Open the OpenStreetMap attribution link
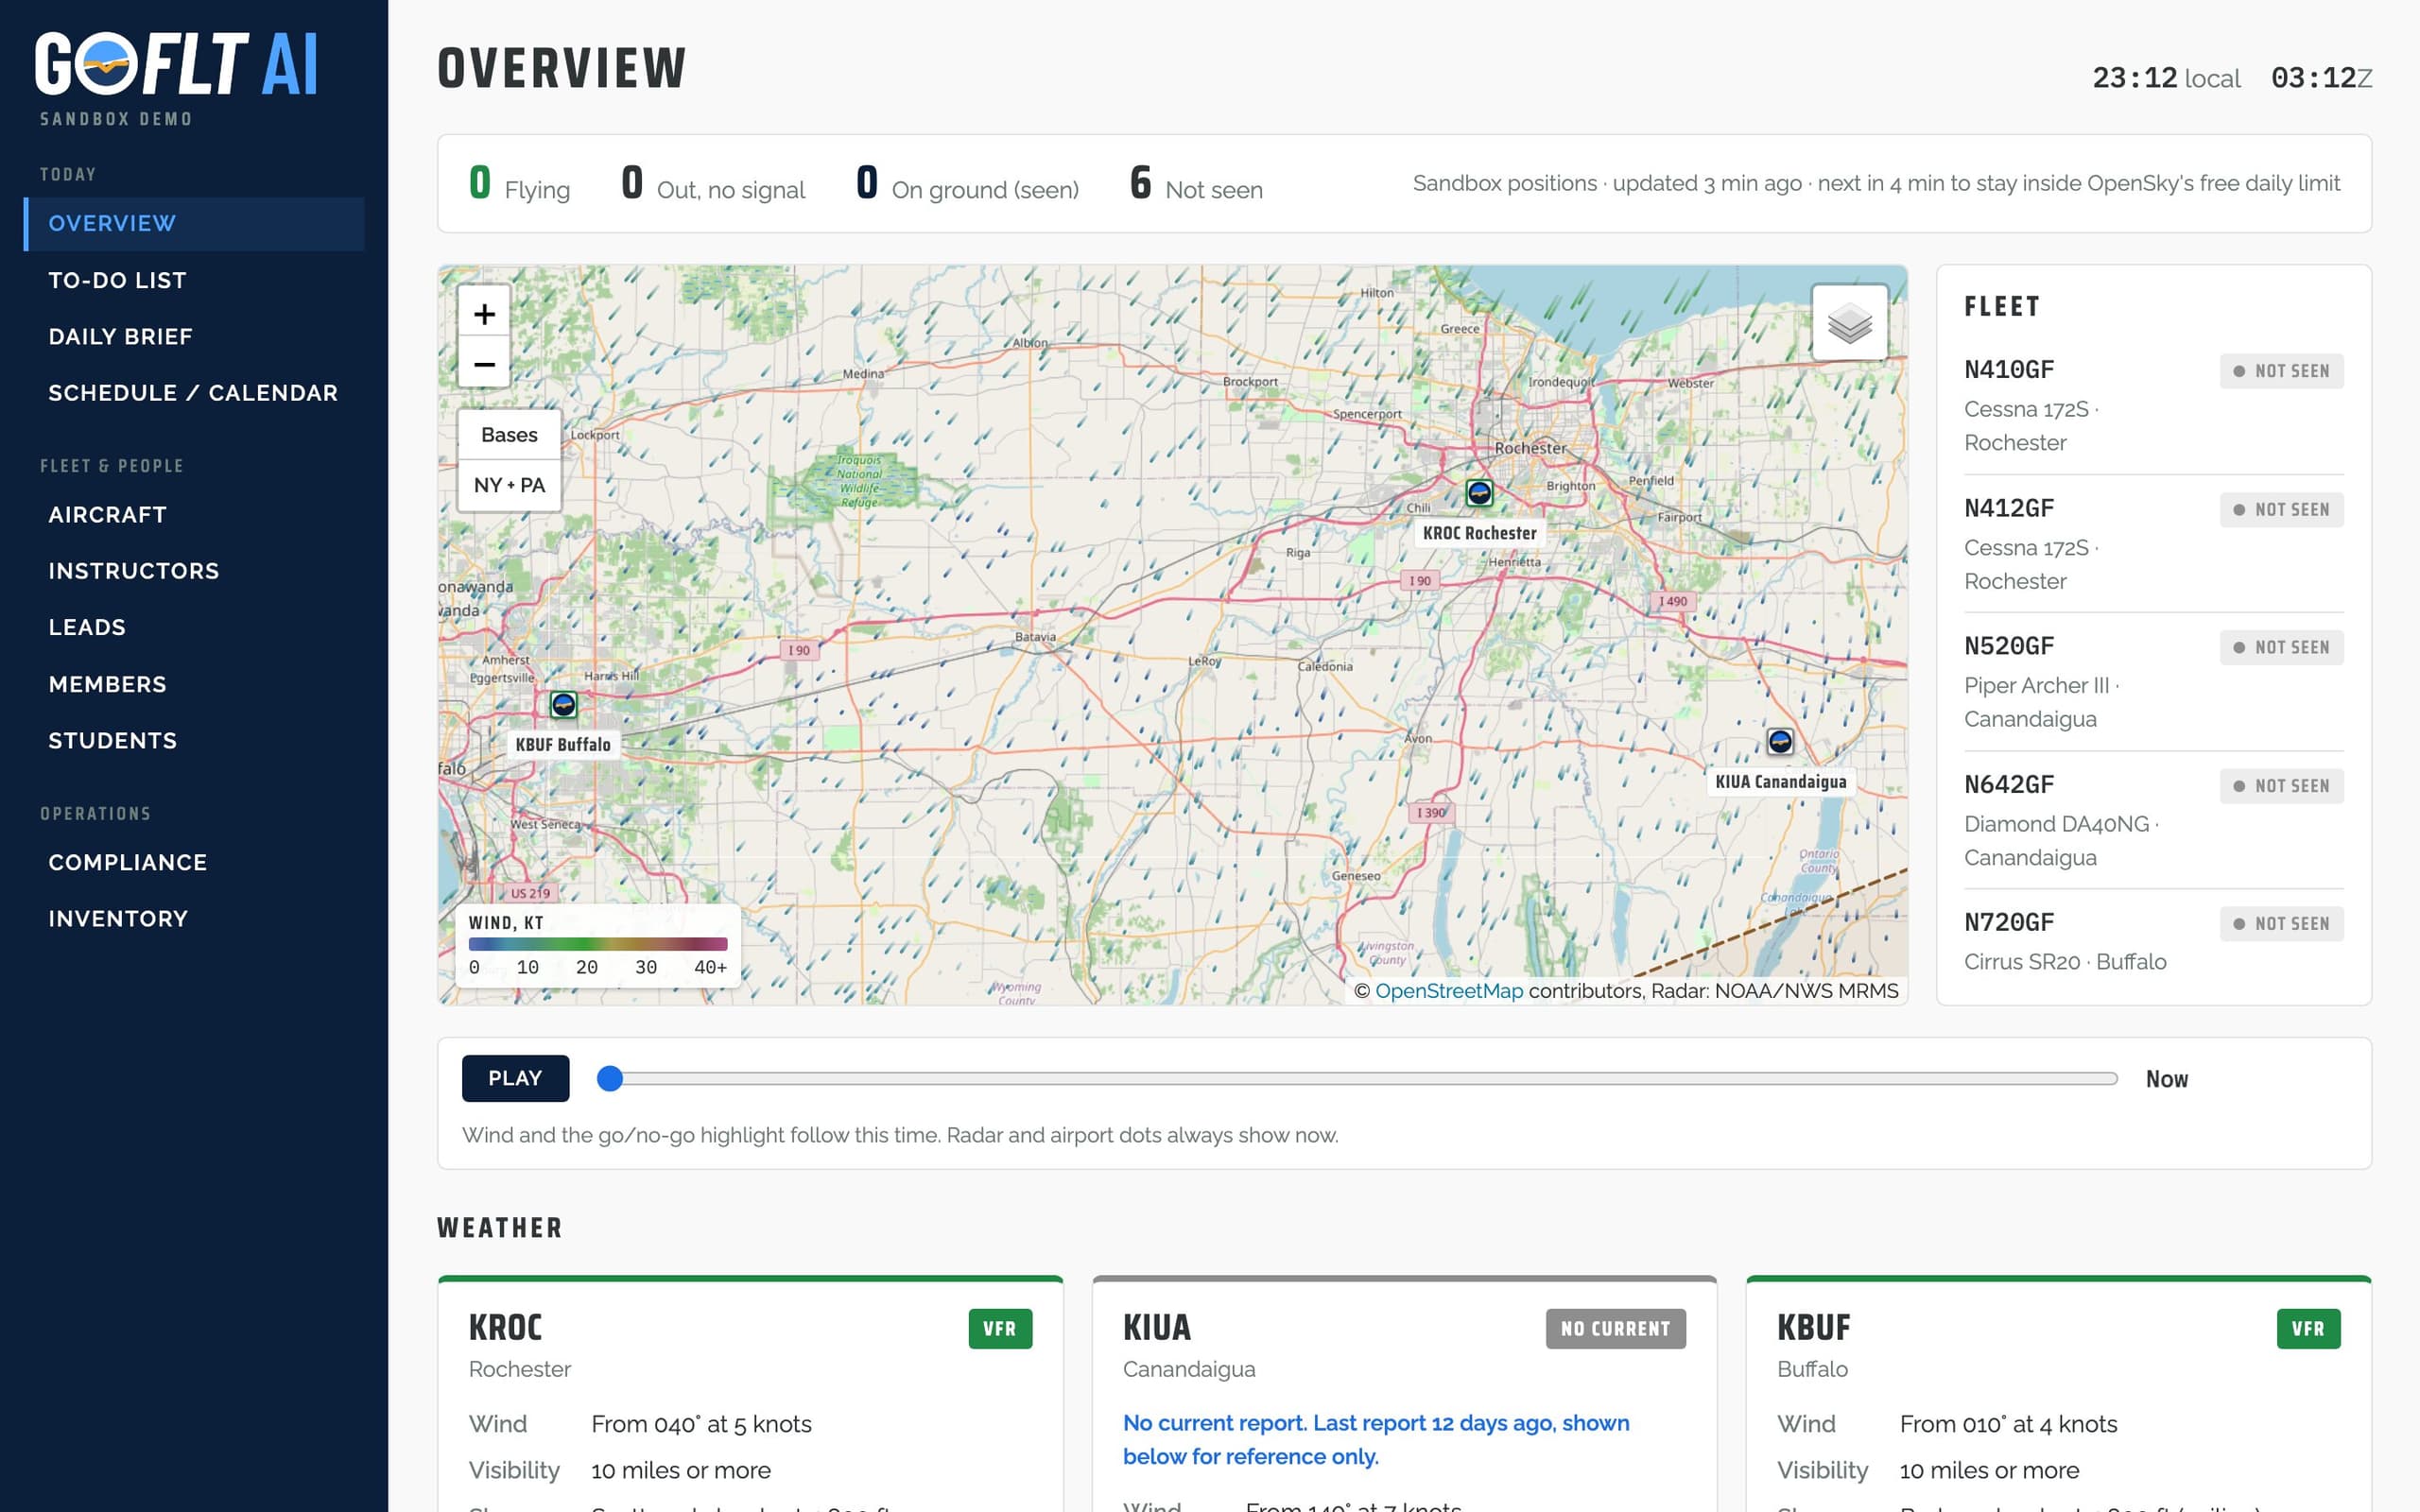 (1449, 990)
